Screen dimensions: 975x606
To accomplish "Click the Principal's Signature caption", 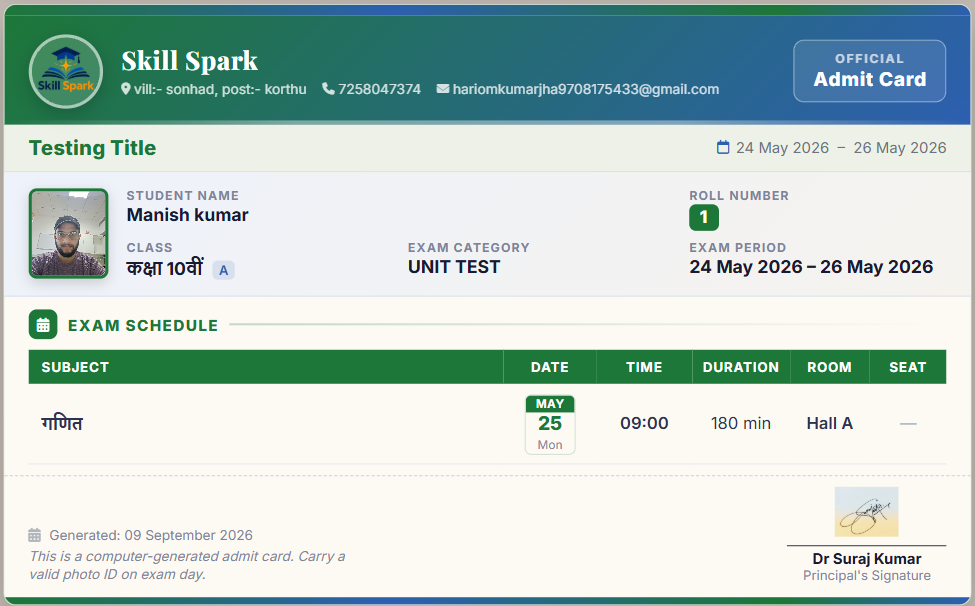I will [867, 576].
